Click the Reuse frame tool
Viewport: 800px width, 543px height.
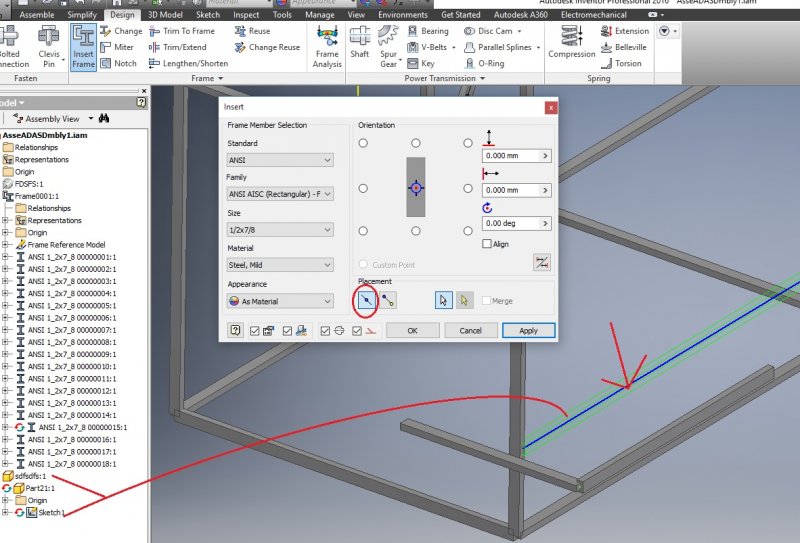[253, 31]
